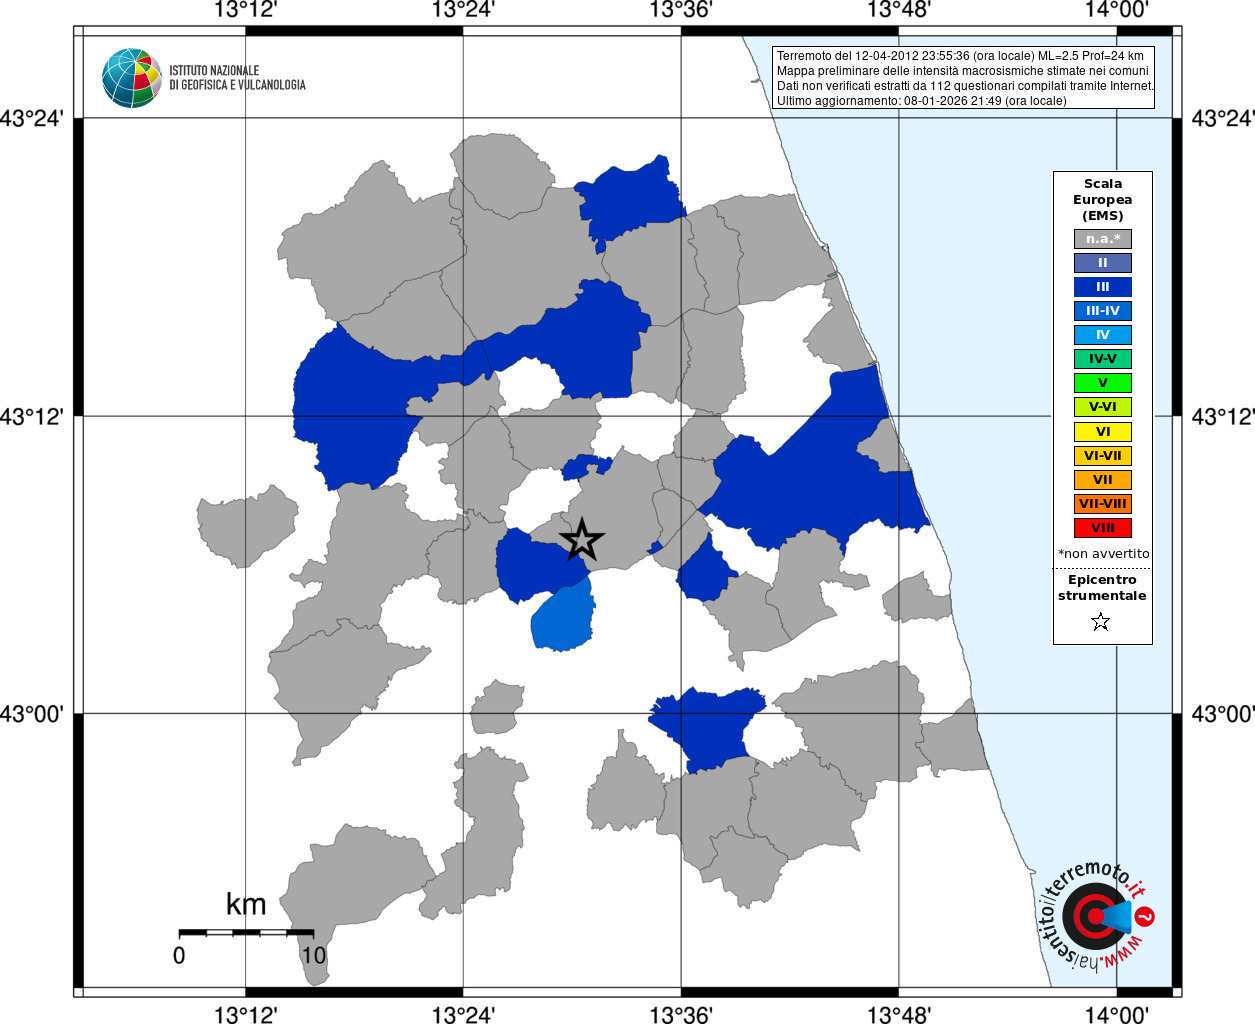Viewport: 1255px width, 1024px height.
Task: Click the 'km' scale label
Action: click(246, 904)
